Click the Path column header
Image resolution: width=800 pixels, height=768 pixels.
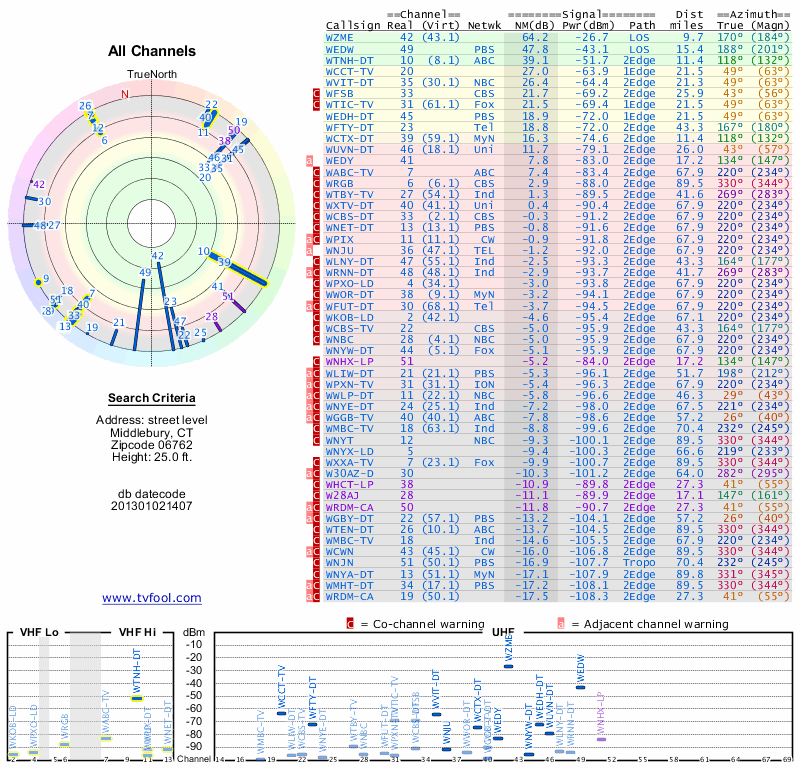pos(642,25)
